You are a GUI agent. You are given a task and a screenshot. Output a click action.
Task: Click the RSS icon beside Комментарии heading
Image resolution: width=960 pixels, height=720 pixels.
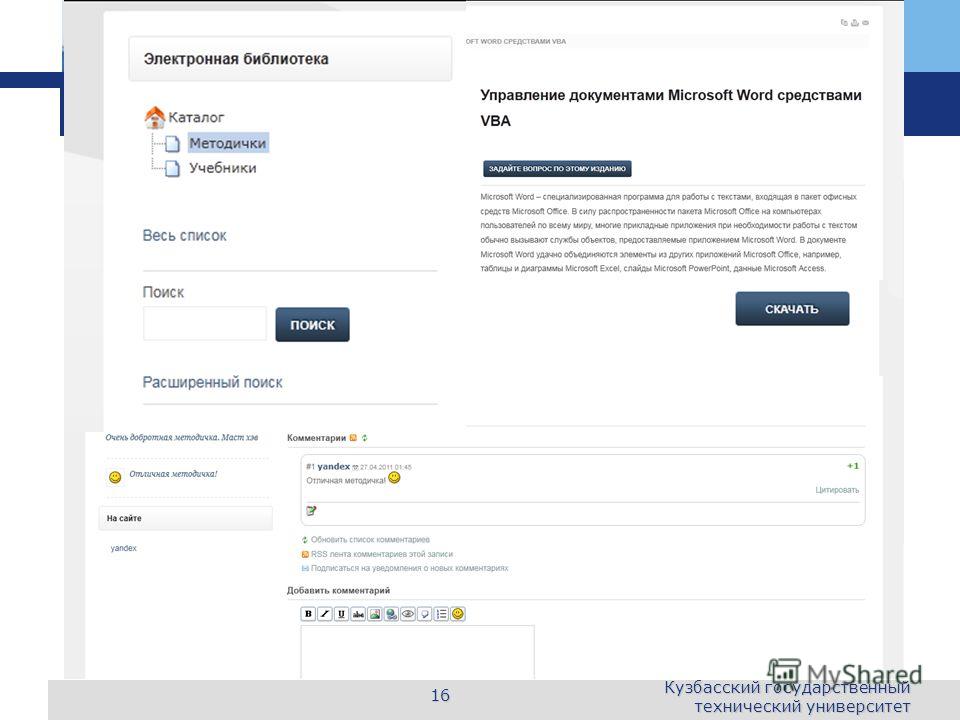[353, 438]
